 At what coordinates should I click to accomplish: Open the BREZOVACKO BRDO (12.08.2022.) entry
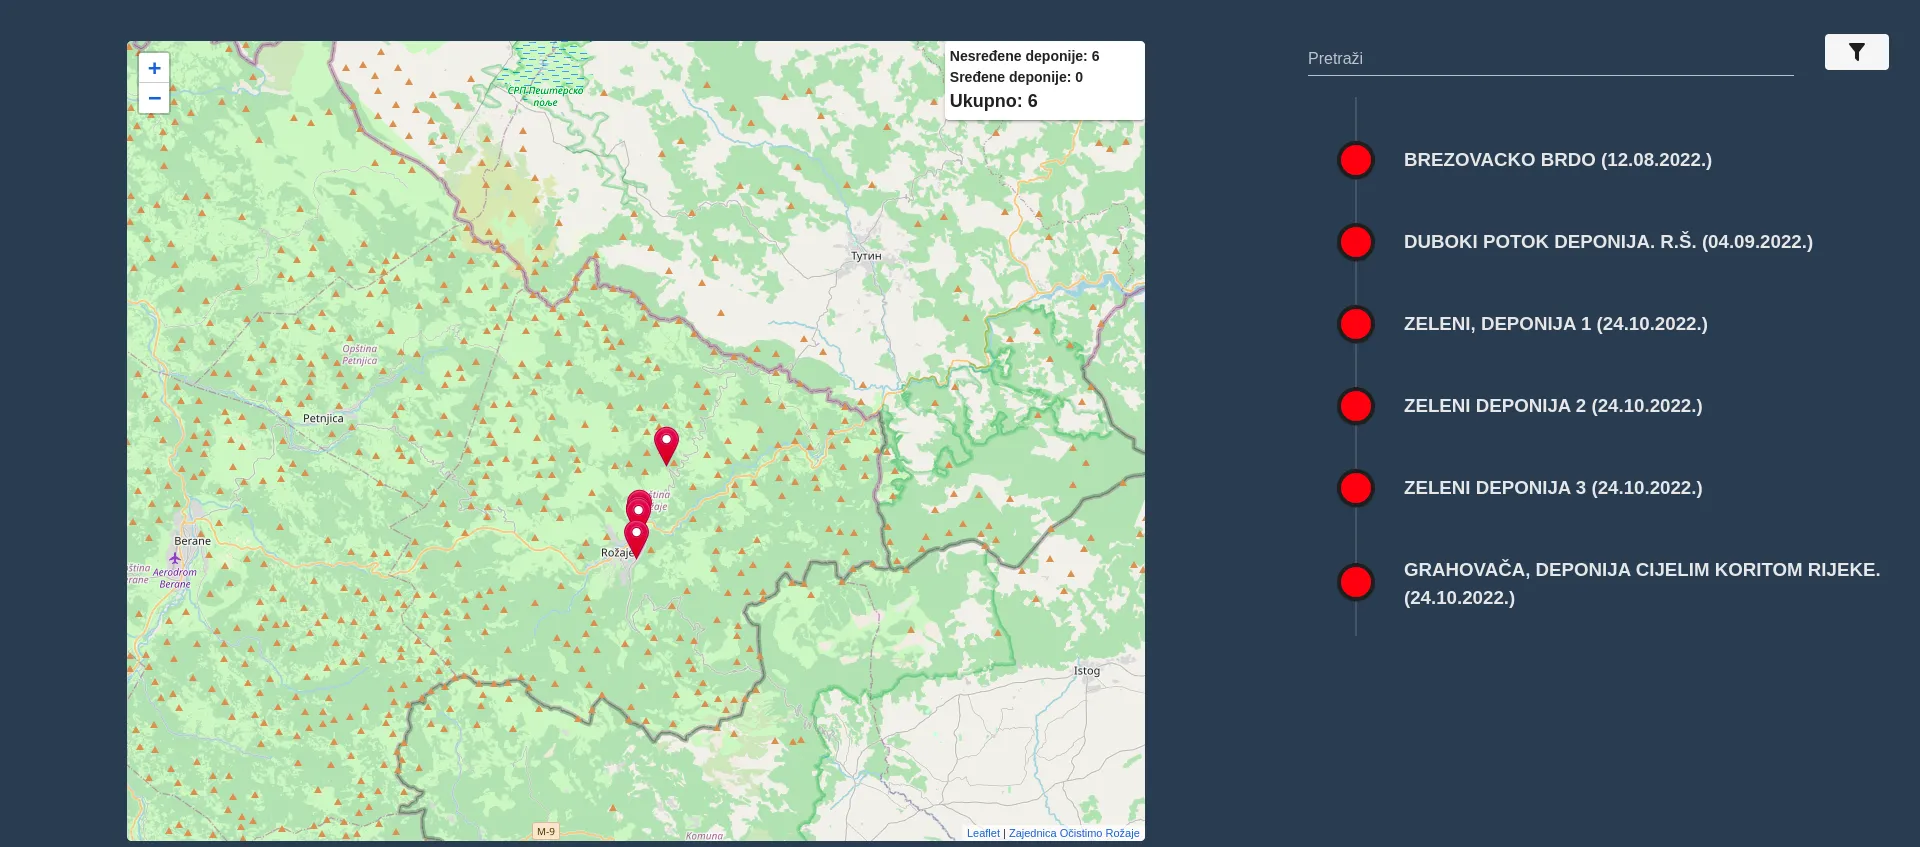[x=1557, y=160]
